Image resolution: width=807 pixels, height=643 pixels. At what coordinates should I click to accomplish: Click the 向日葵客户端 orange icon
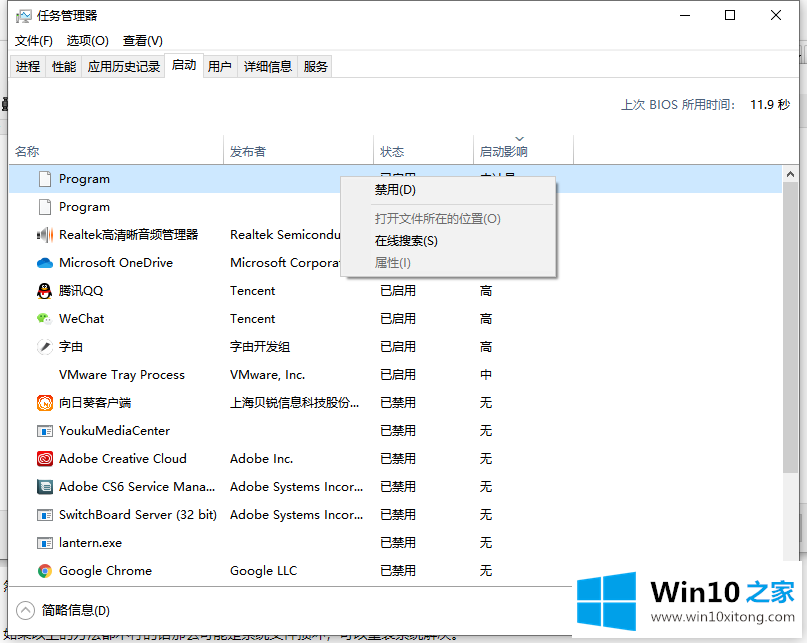pos(45,403)
